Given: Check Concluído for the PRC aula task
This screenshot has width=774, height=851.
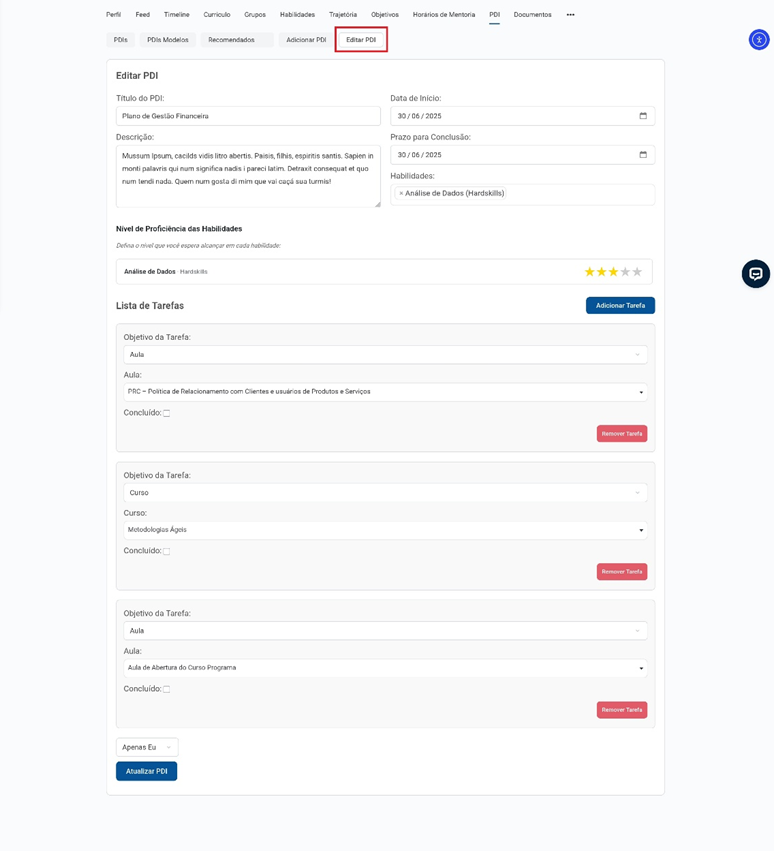Looking at the screenshot, I should click(x=167, y=413).
